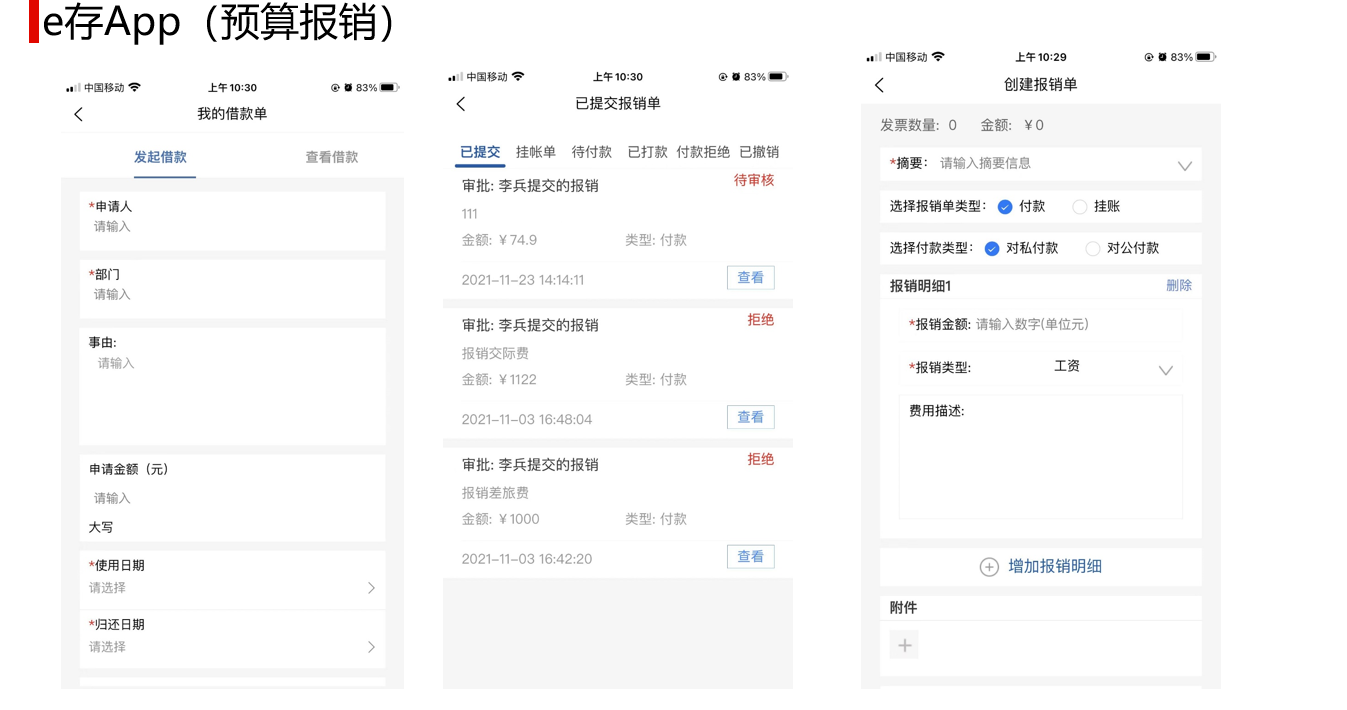The height and width of the screenshot is (710, 1347).
Task: Click 删除 on 报销明细1
Action: tap(1179, 286)
